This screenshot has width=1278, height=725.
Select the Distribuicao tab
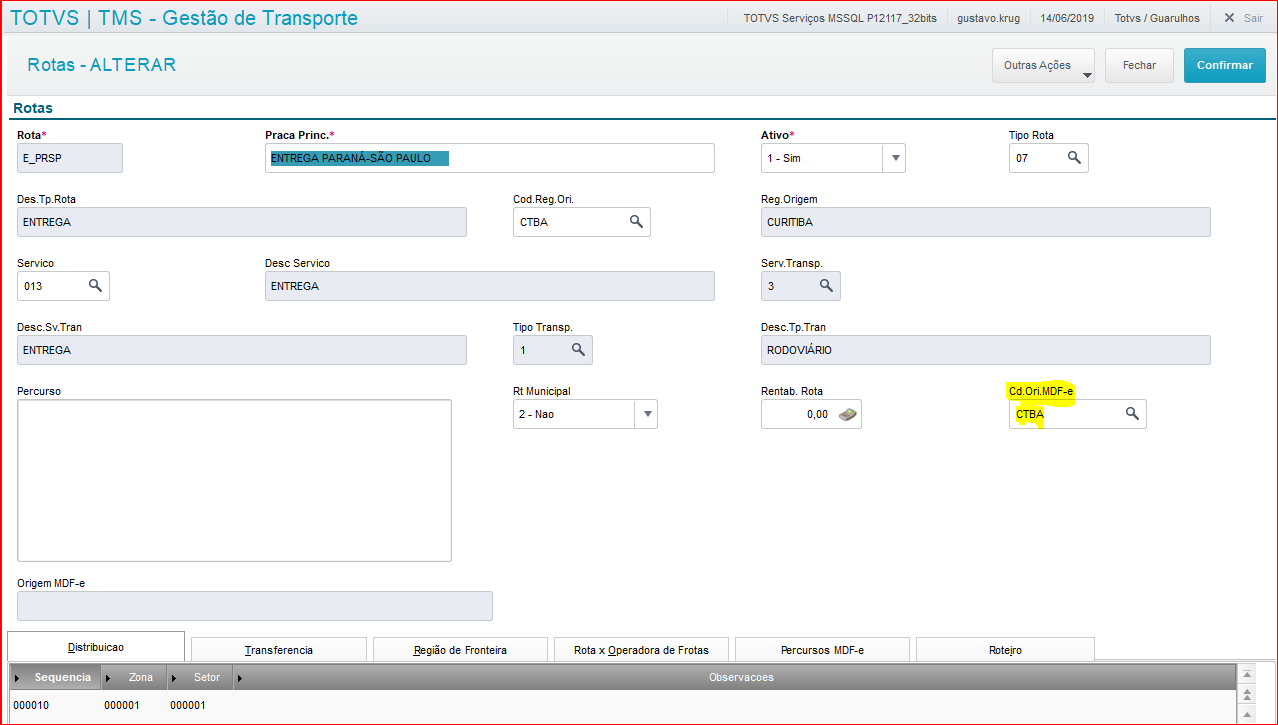coord(96,647)
